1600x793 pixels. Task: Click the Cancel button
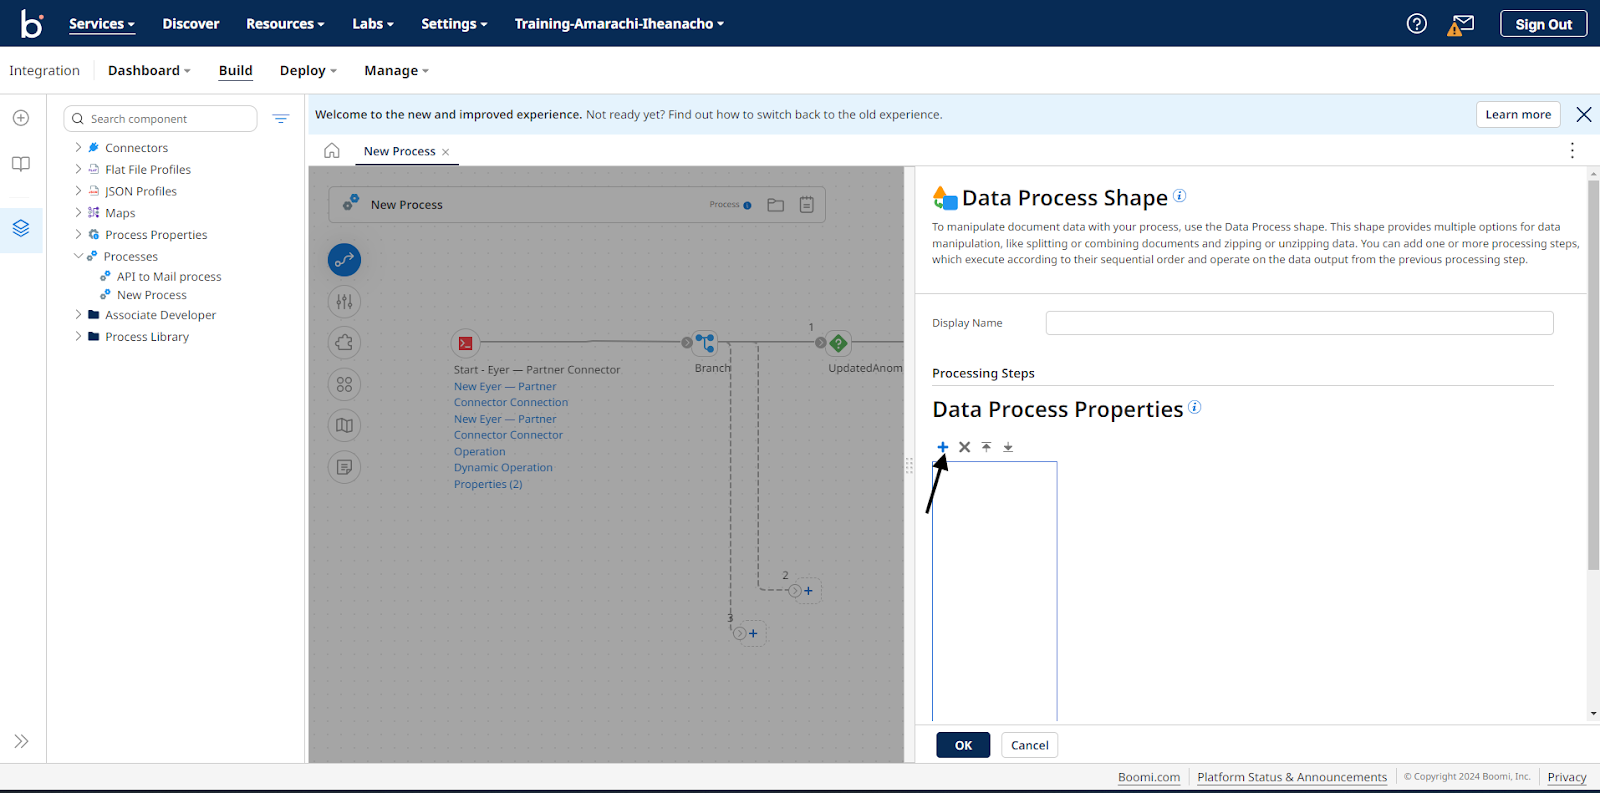pos(1029,745)
